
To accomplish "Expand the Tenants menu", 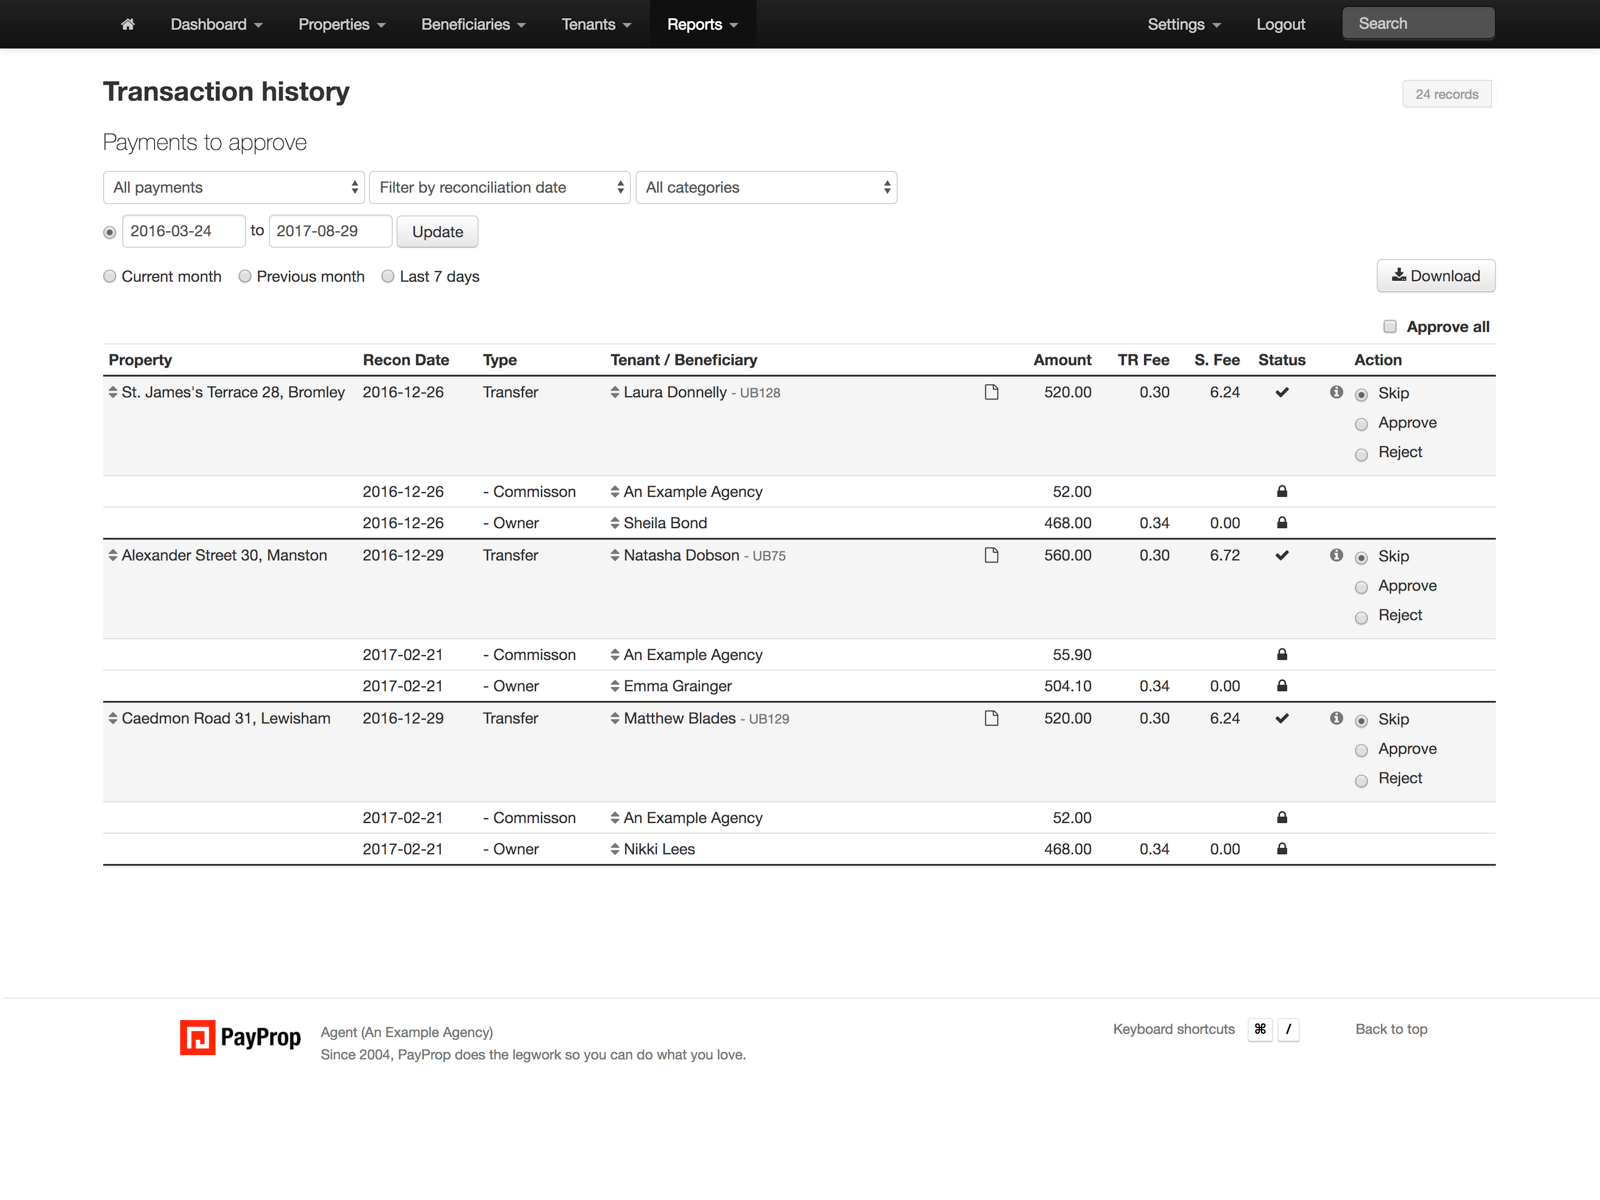I will click(596, 24).
